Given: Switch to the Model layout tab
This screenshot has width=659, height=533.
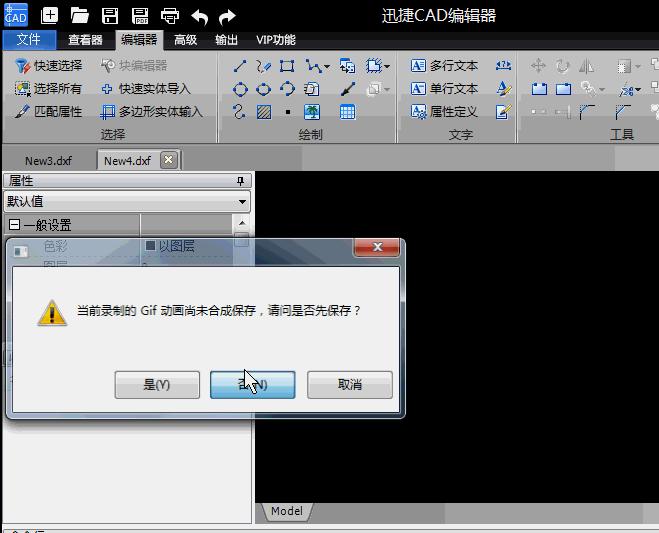Looking at the screenshot, I should click(x=287, y=511).
